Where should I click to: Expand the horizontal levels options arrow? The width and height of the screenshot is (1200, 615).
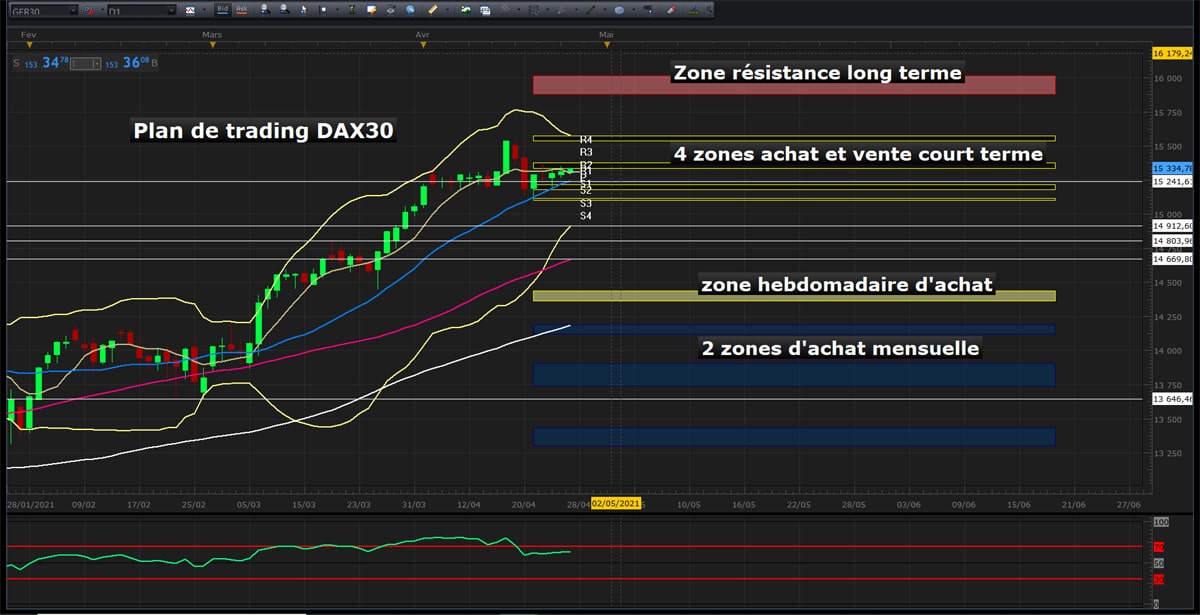tap(547, 10)
